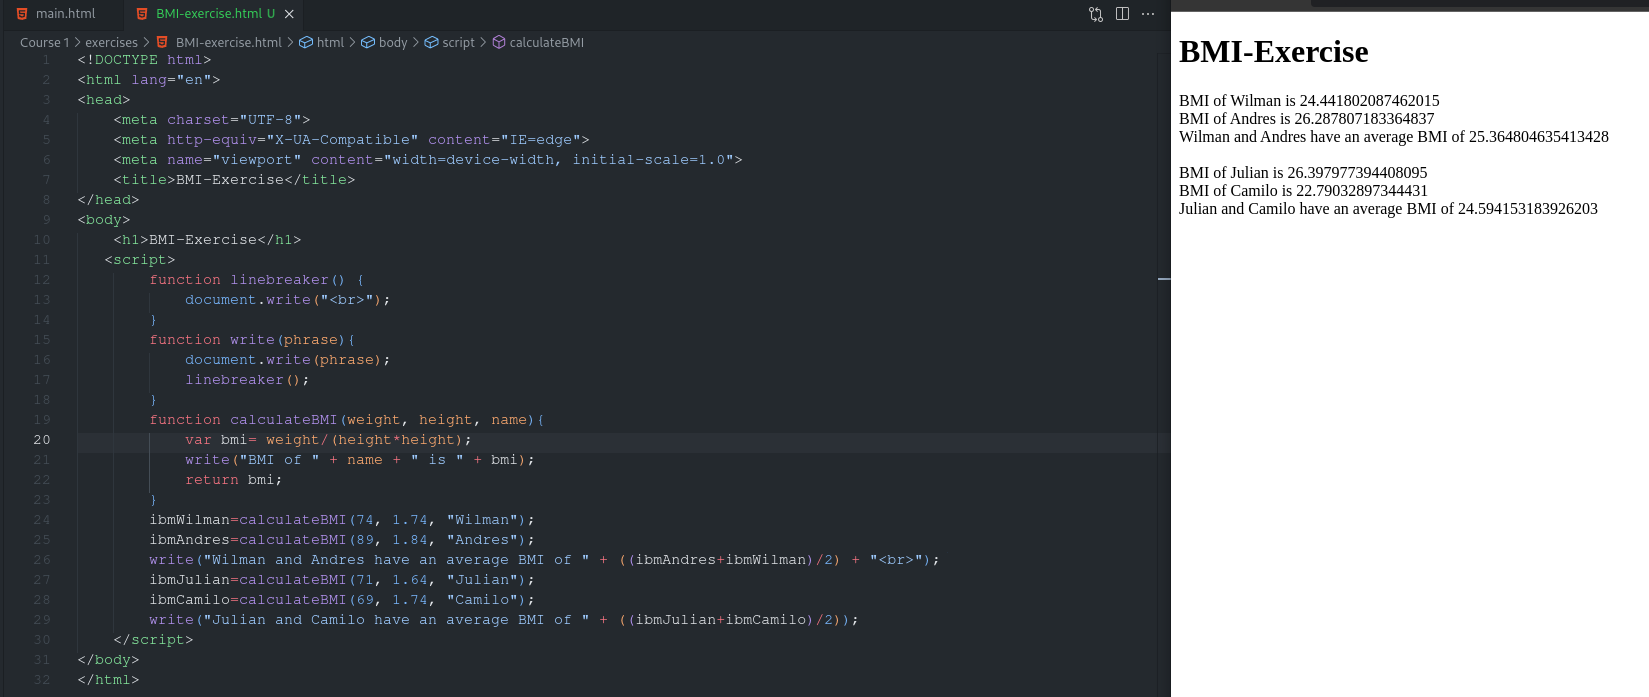Click line number 20 in the gutter
Screen dimensions: 1649x697
tap(41, 440)
